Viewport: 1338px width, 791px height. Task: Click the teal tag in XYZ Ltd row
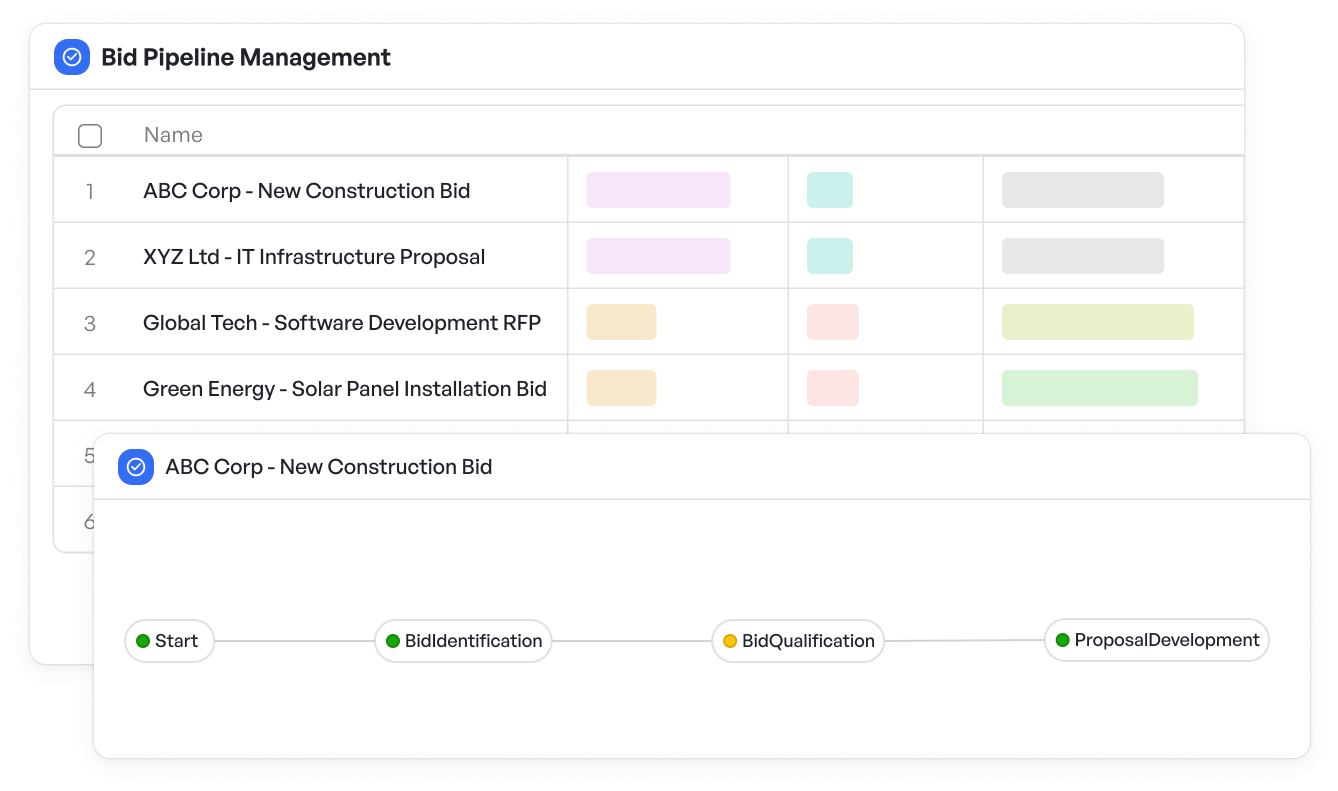coord(830,256)
